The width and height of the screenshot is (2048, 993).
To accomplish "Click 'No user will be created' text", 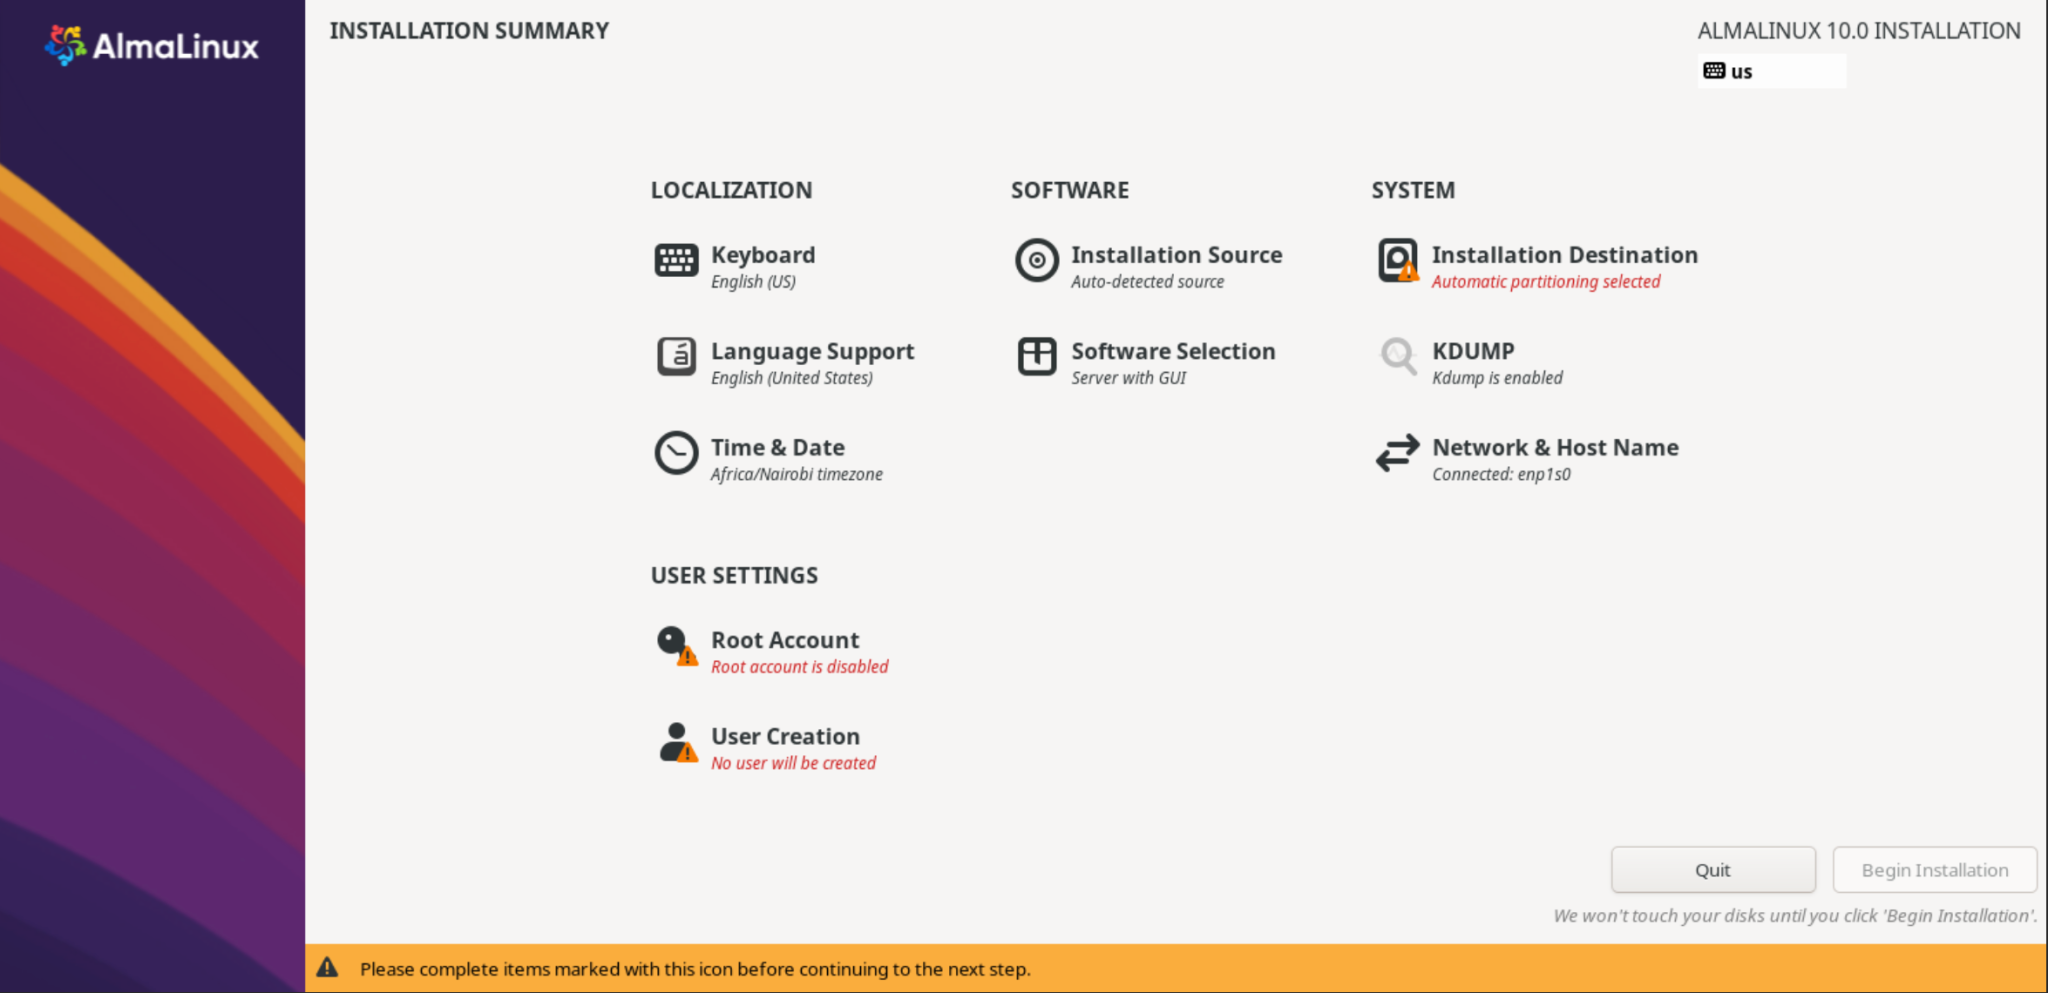I will (x=792, y=762).
